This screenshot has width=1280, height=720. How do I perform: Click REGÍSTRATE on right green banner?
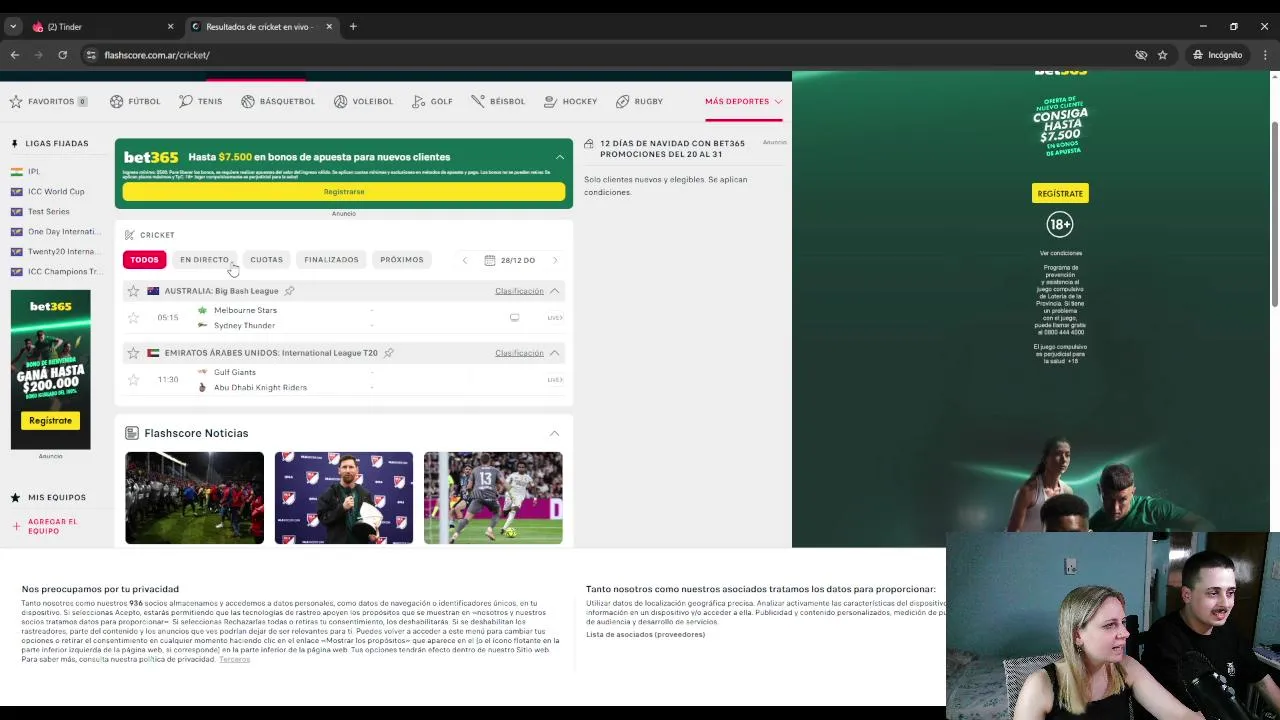point(1060,193)
